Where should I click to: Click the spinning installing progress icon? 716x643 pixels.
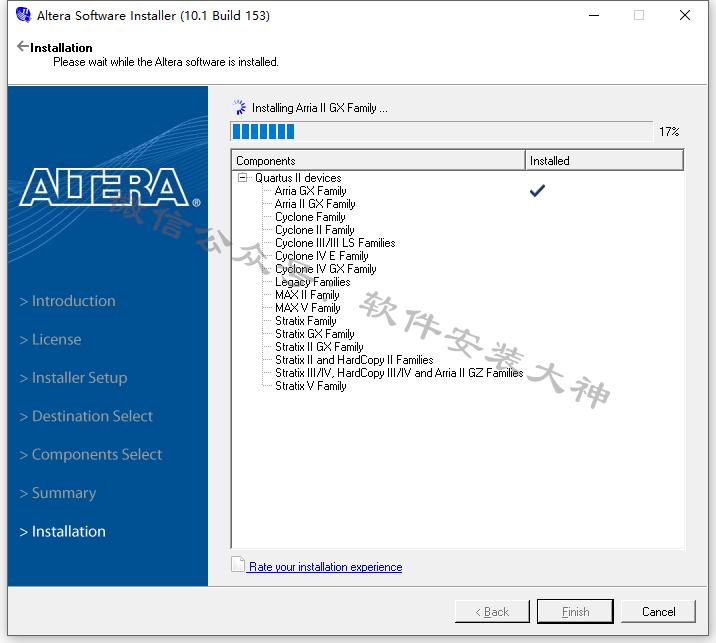click(x=239, y=108)
